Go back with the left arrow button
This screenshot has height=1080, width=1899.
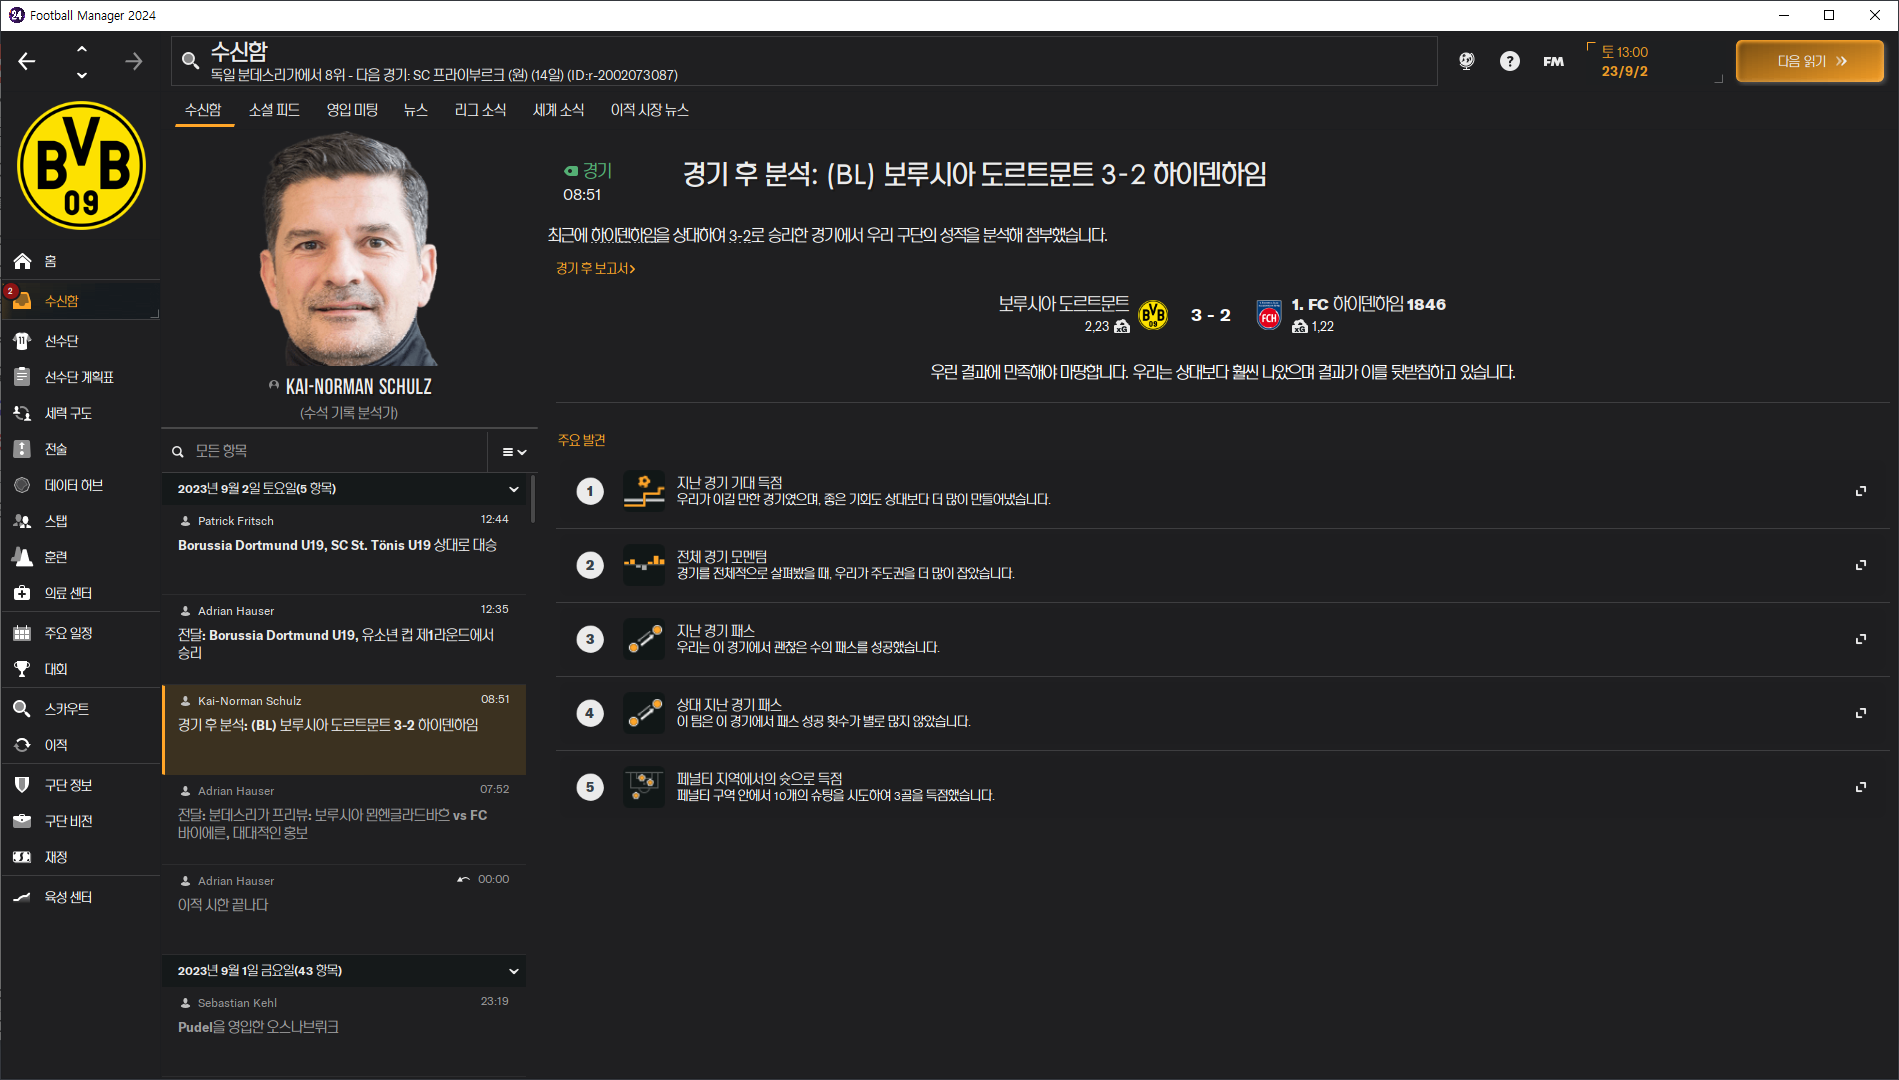(x=27, y=62)
